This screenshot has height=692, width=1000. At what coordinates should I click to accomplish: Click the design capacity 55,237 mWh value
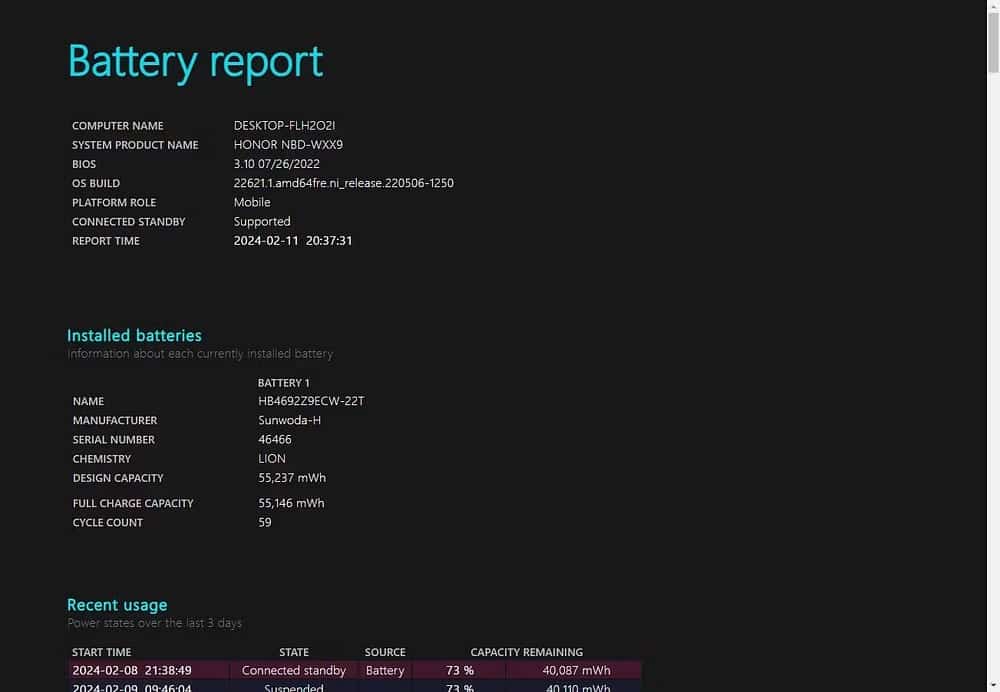tap(292, 478)
